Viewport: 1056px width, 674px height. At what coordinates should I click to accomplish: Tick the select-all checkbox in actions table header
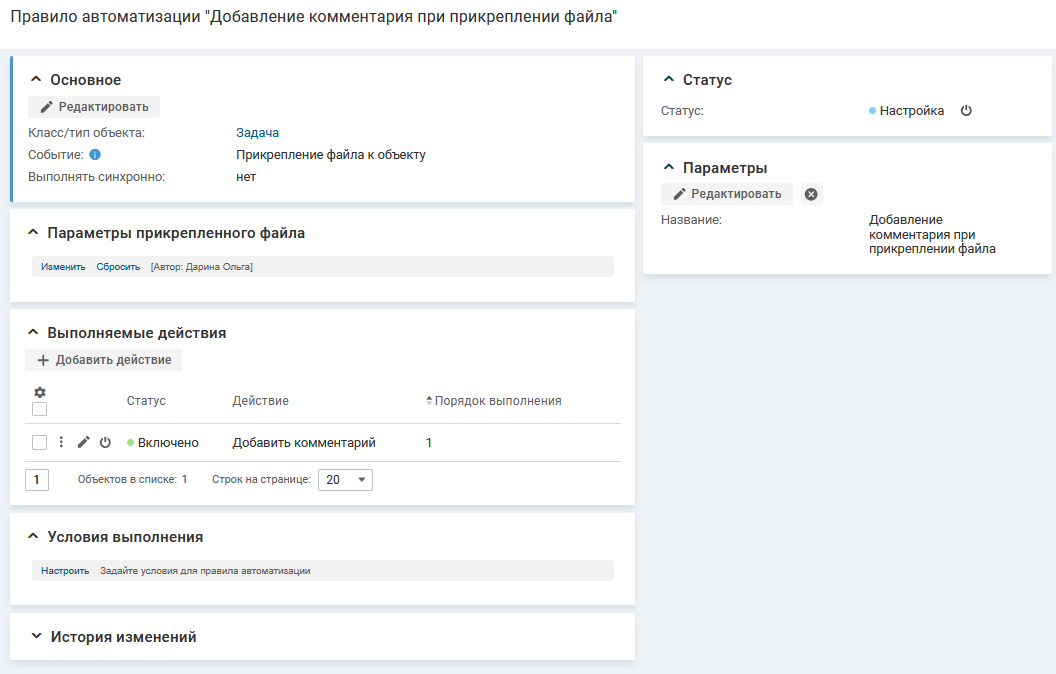[40, 409]
